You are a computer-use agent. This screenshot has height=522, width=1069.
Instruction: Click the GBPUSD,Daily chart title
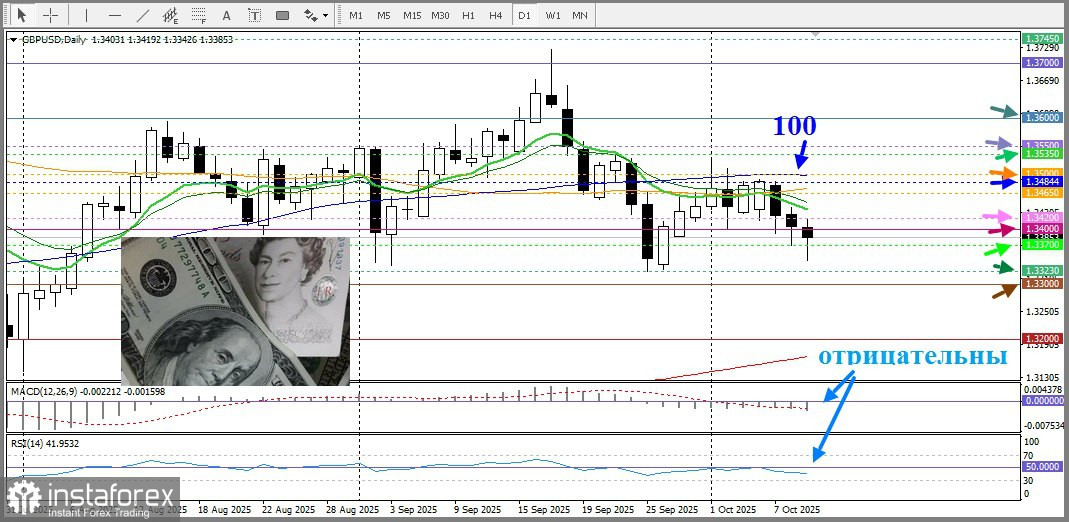[x=54, y=40]
